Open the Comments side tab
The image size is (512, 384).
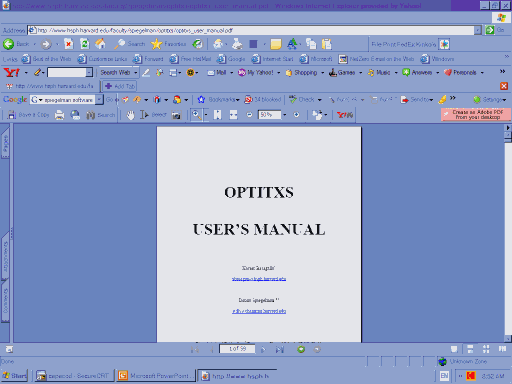(x=5, y=301)
